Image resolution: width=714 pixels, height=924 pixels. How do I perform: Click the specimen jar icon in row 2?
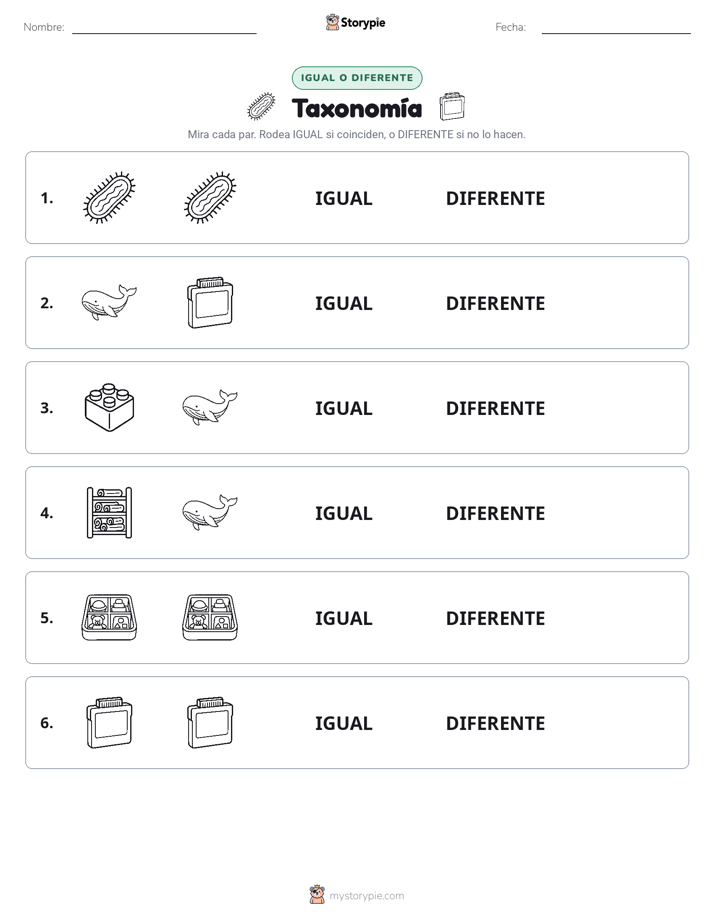click(x=210, y=302)
